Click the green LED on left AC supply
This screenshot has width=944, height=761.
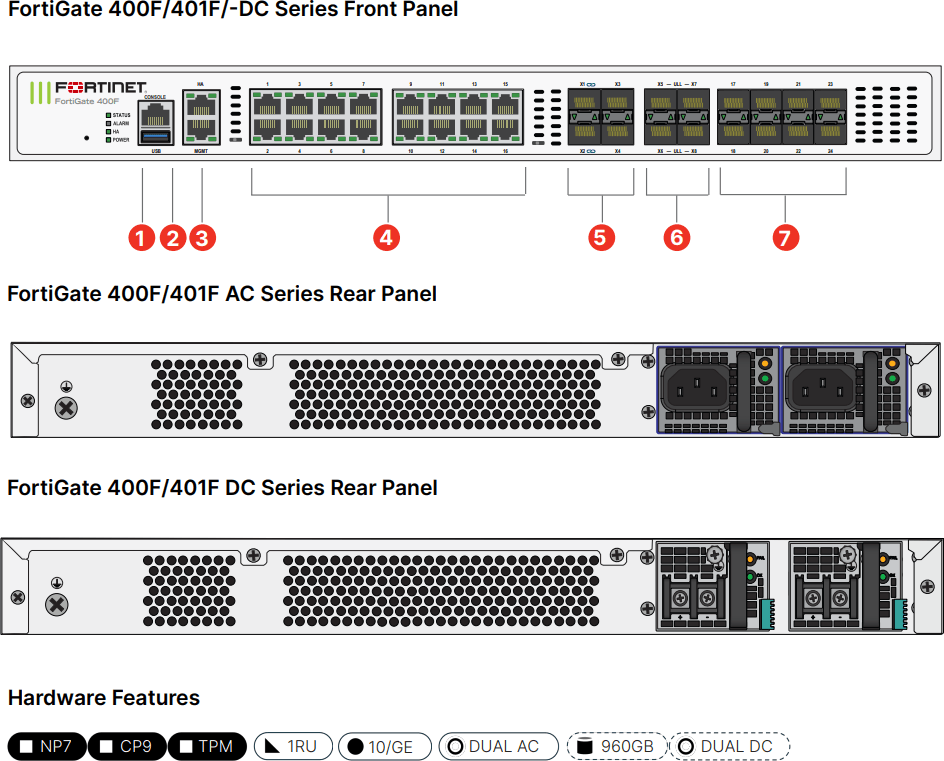point(765,378)
